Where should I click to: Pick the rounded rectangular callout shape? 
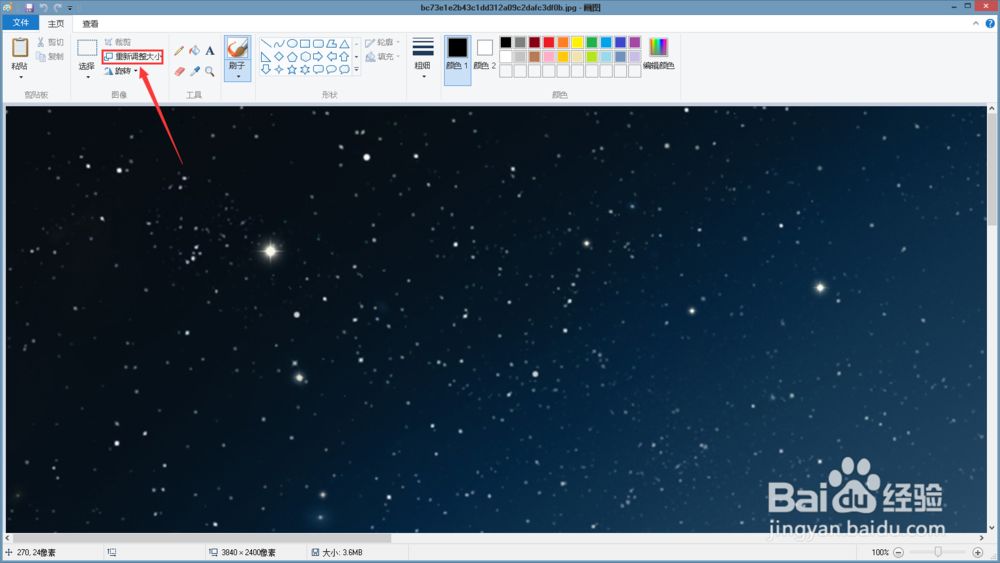tap(318, 69)
